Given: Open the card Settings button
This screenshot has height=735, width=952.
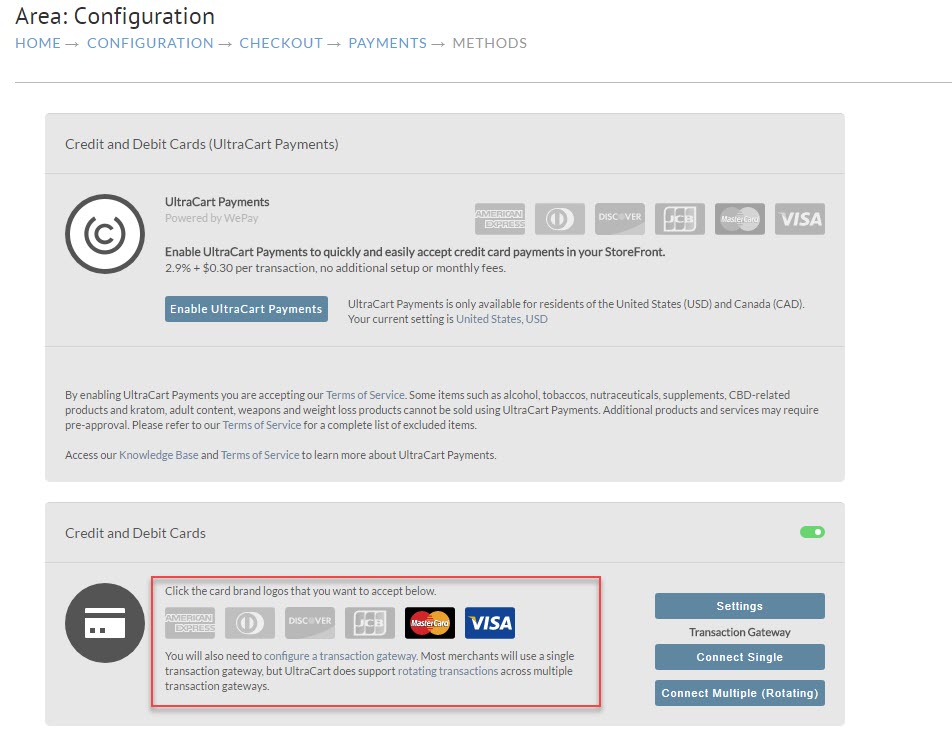Looking at the screenshot, I should tap(740, 606).
